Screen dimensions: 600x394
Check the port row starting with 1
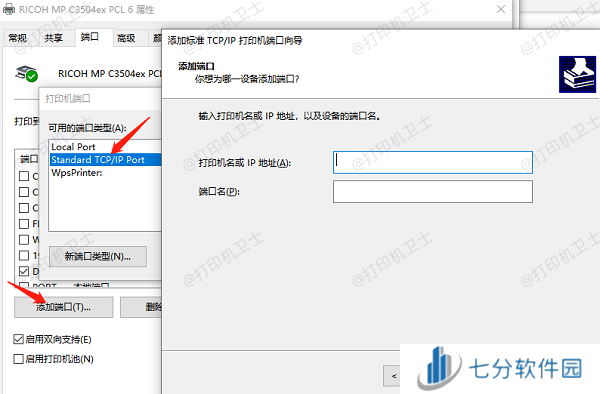[24, 256]
